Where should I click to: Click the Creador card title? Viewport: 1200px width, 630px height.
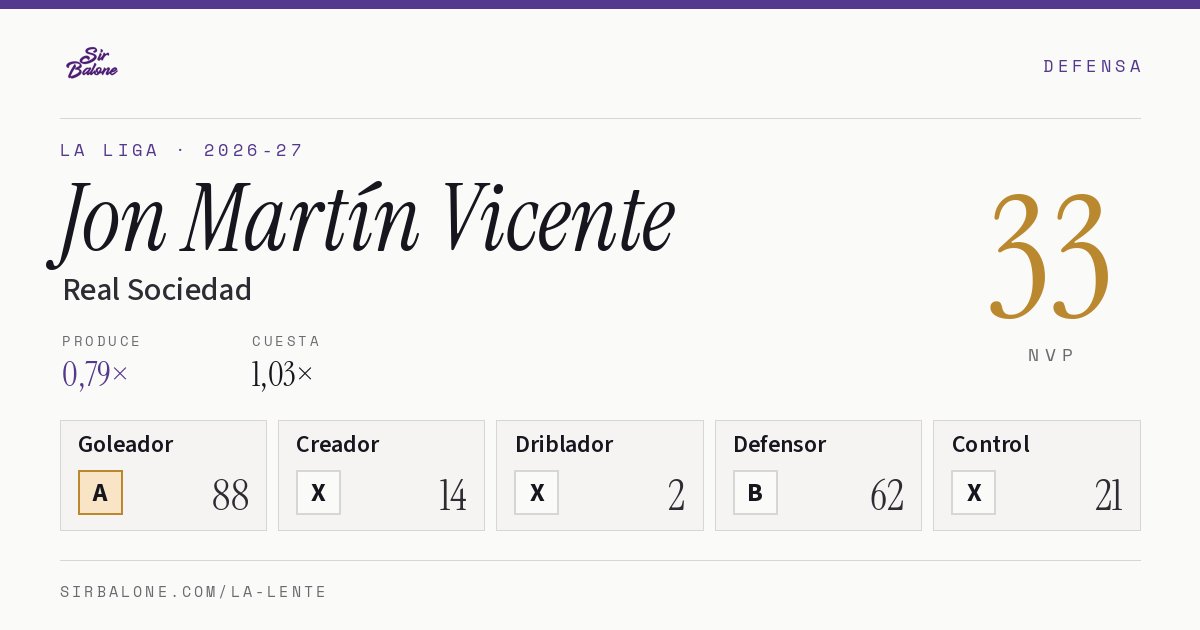[x=338, y=444]
